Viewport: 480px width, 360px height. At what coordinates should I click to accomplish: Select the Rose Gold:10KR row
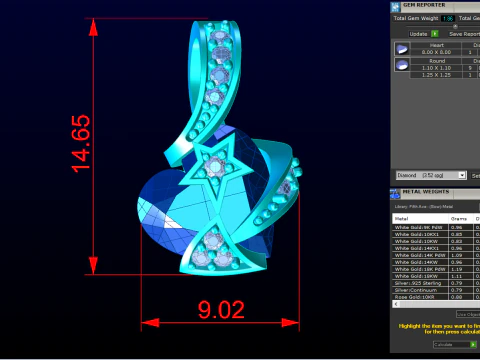436,297
